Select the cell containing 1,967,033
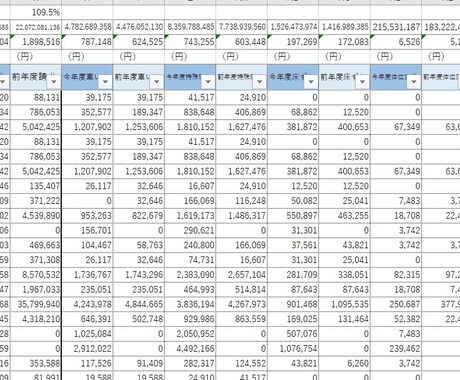The height and width of the screenshot is (380, 460). point(36,289)
